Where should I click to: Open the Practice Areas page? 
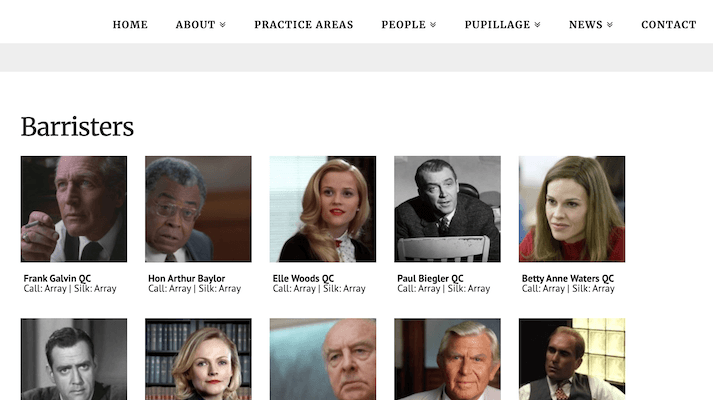pyautogui.click(x=304, y=25)
